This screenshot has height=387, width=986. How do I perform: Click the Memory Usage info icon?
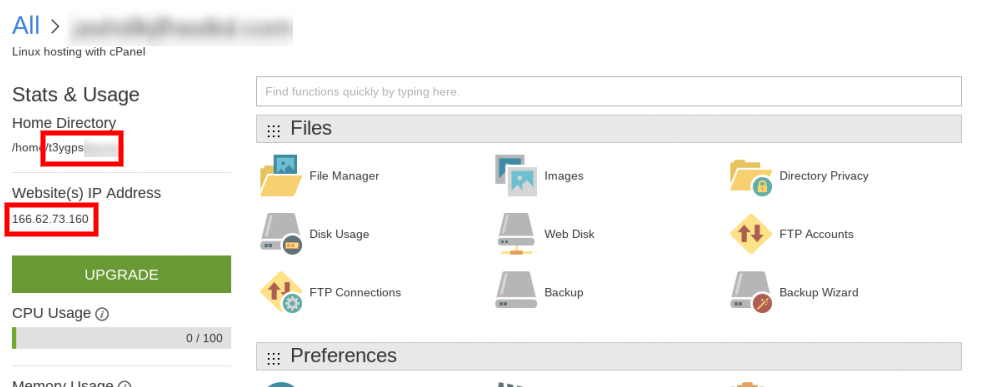pyautogui.click(x=124, y=385)
